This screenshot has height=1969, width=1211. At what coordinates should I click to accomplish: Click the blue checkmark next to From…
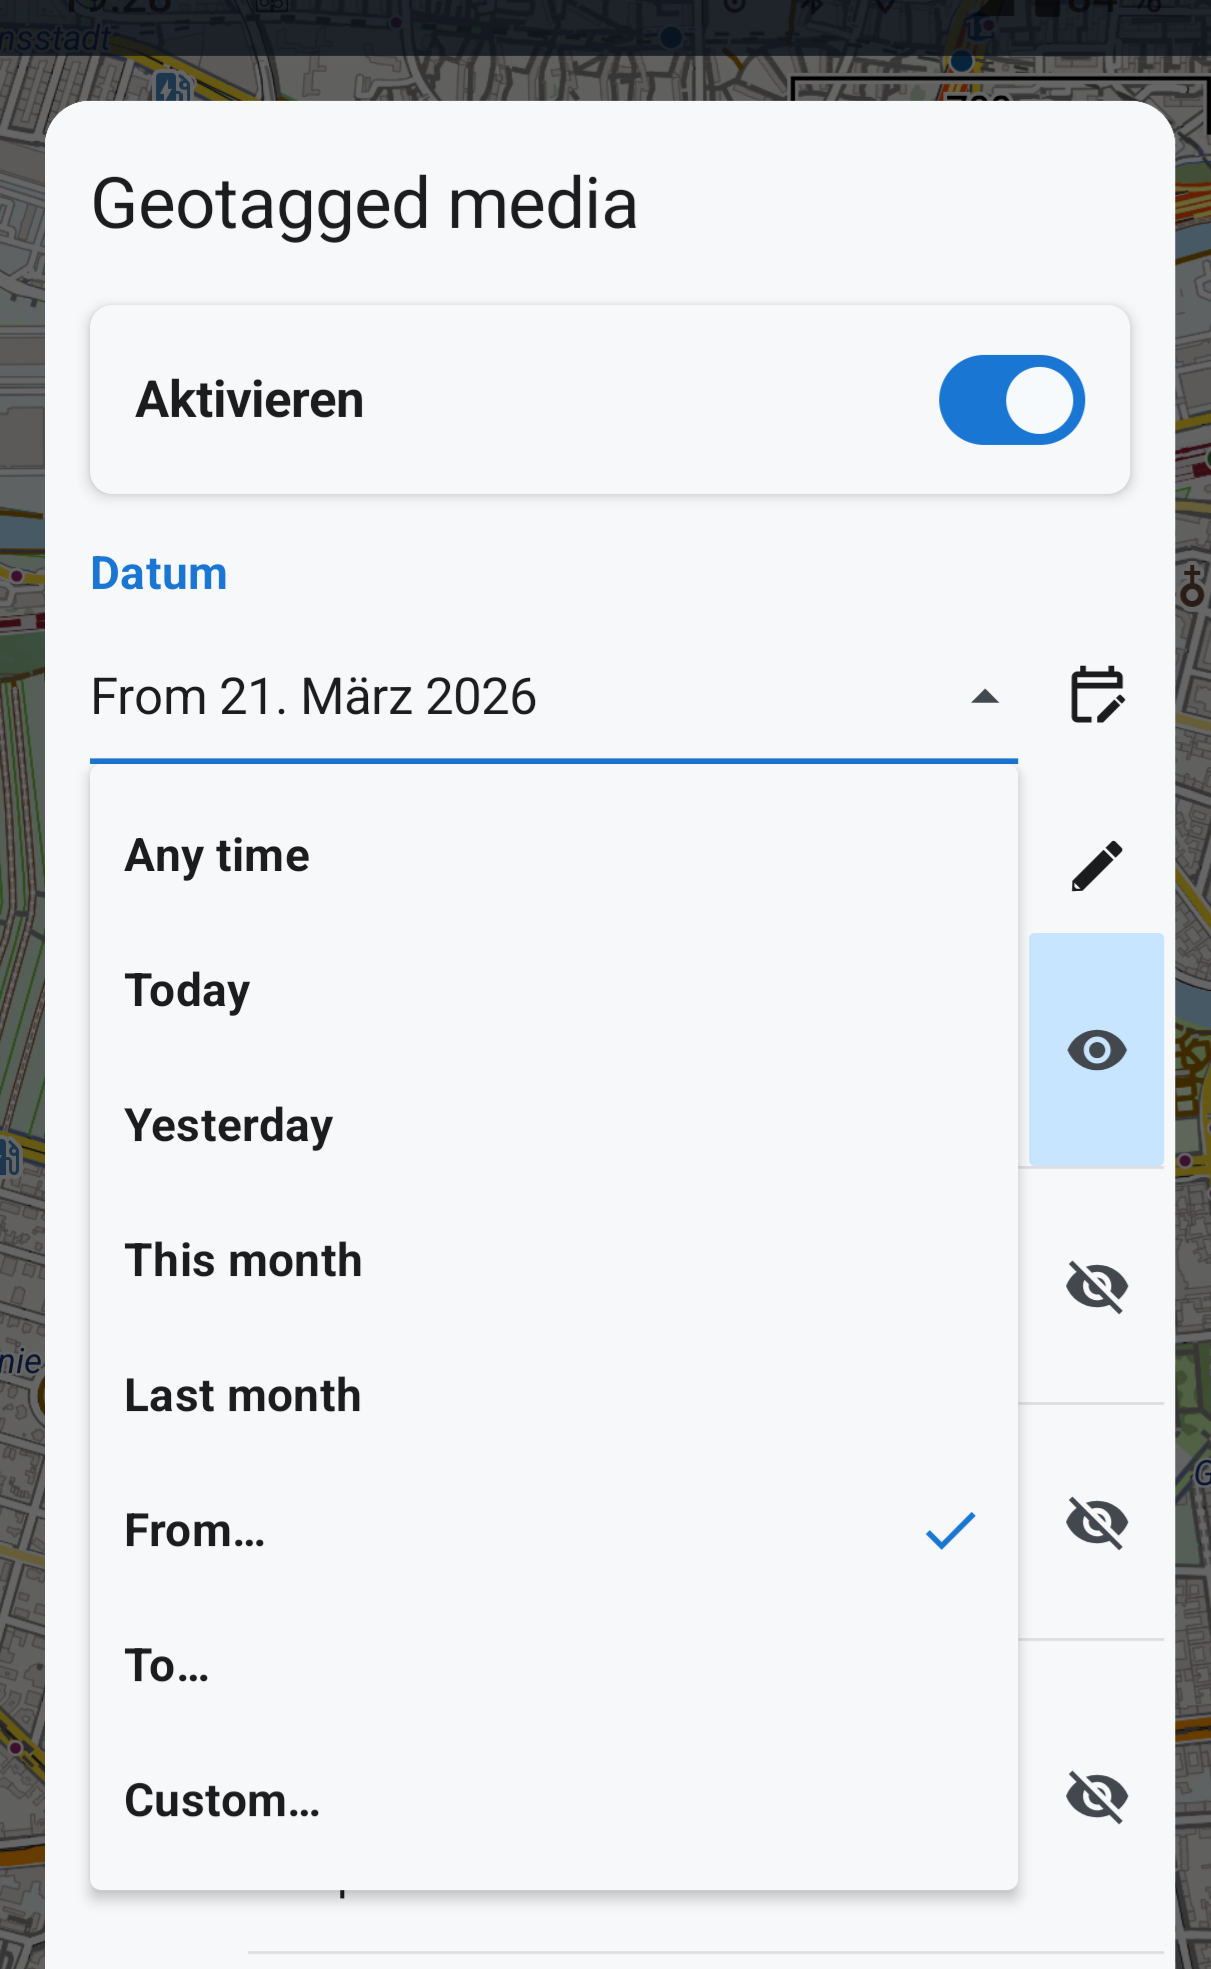tap(950, 1531)
